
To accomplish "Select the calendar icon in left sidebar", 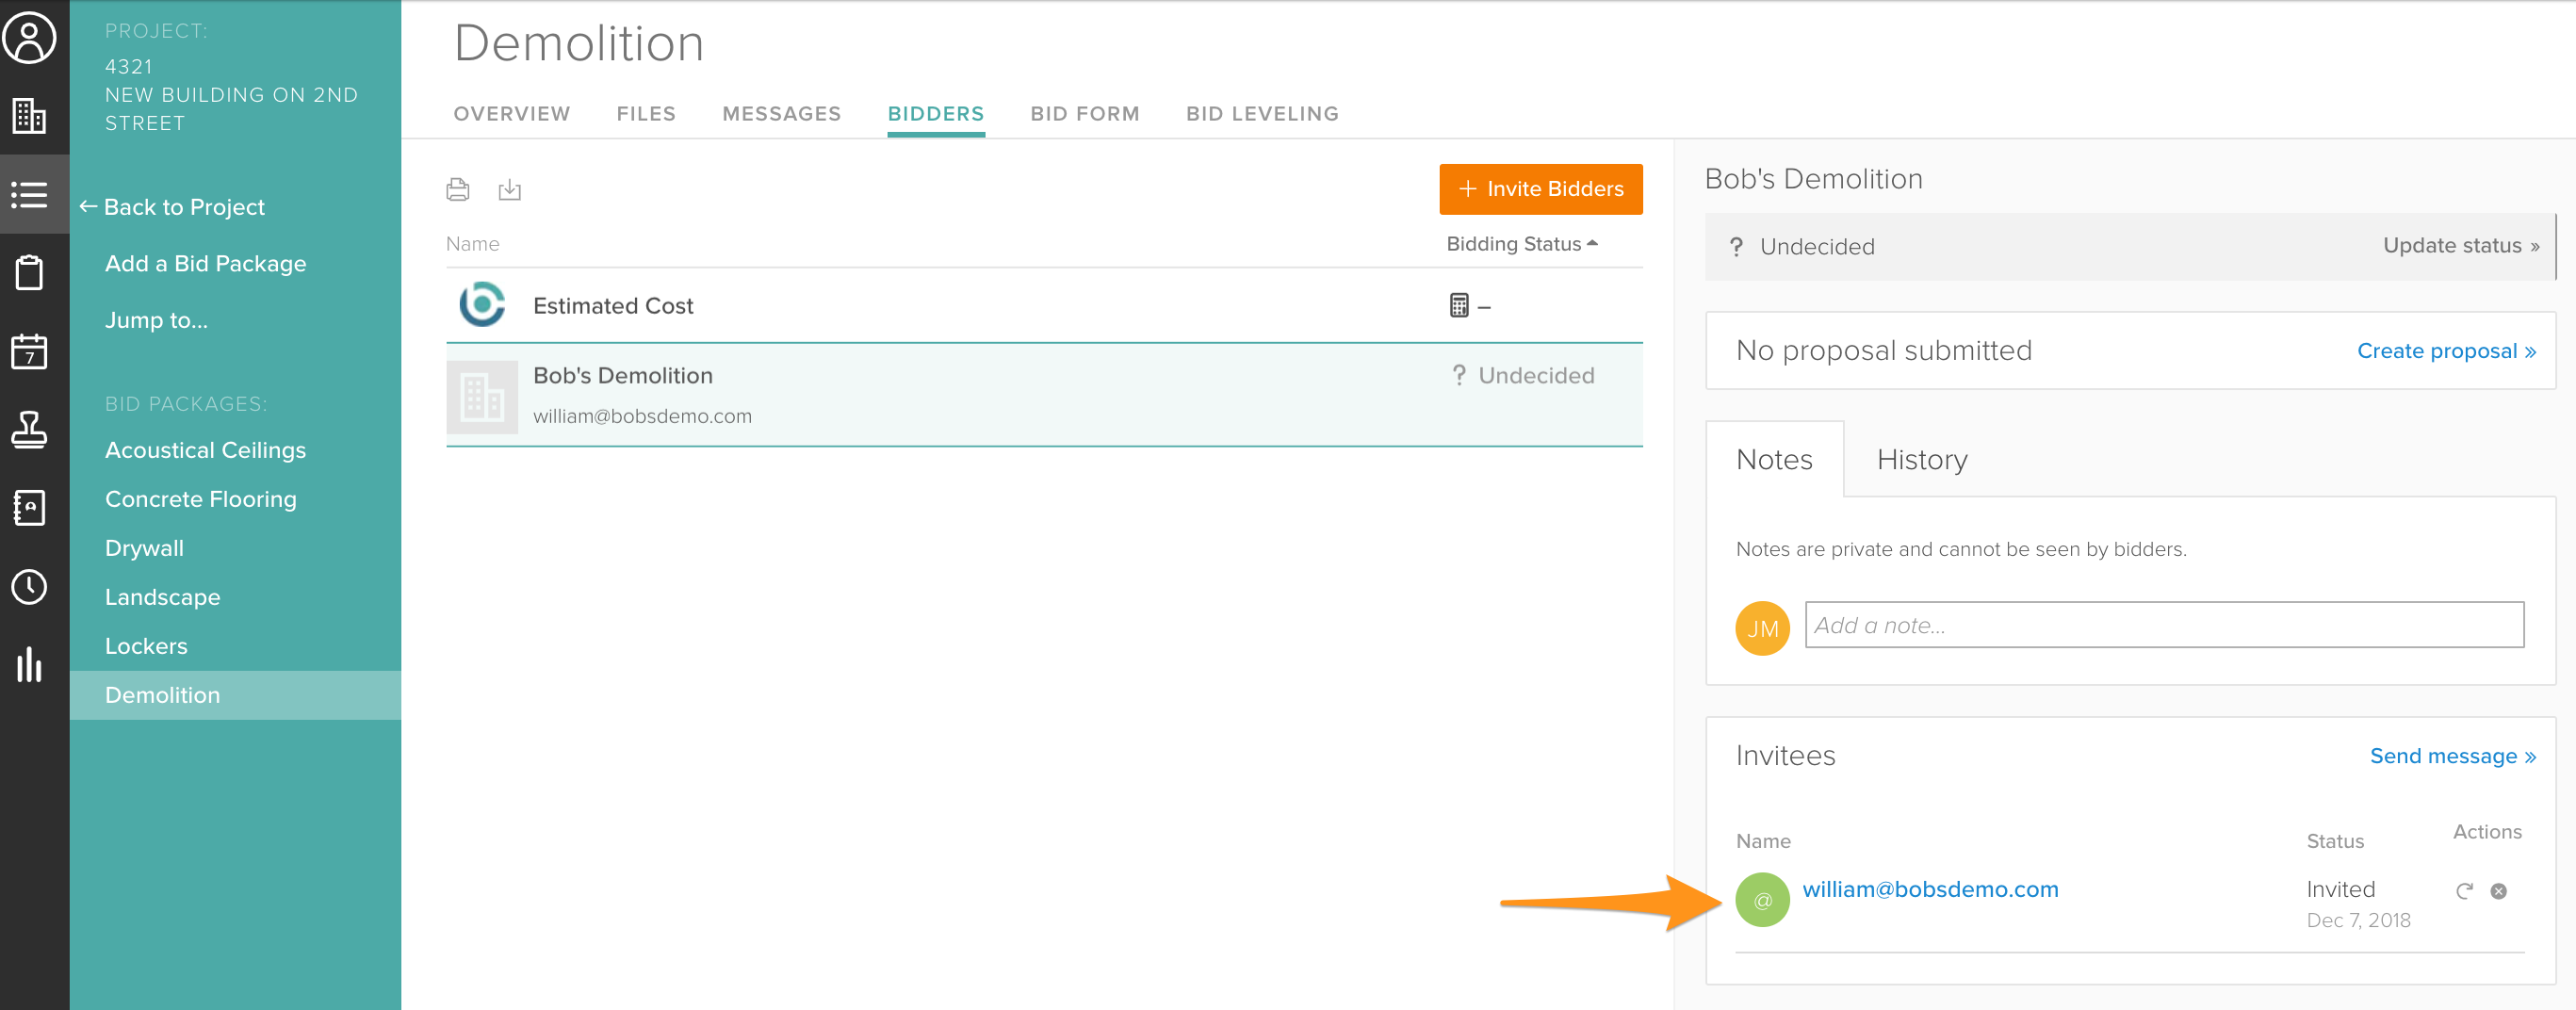I will pyautogui.click(x=30, y=352).
